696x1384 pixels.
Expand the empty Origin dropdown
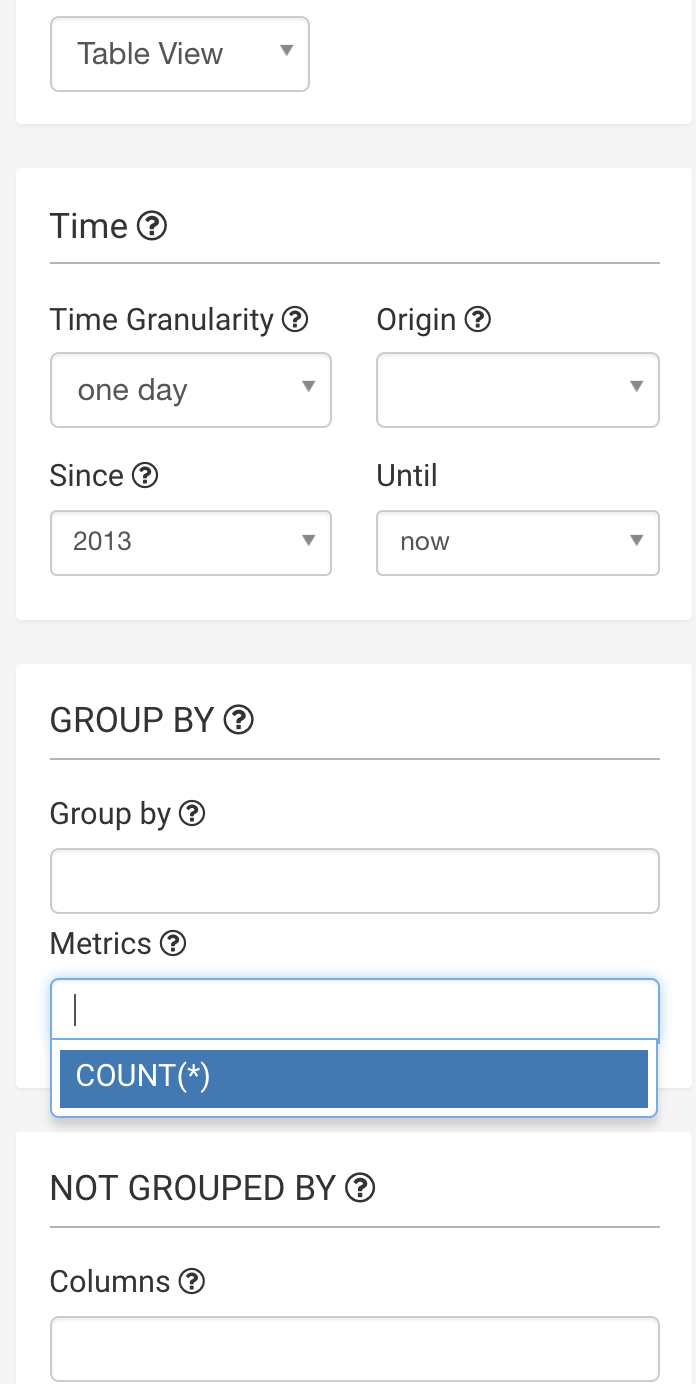click(517, 390)
